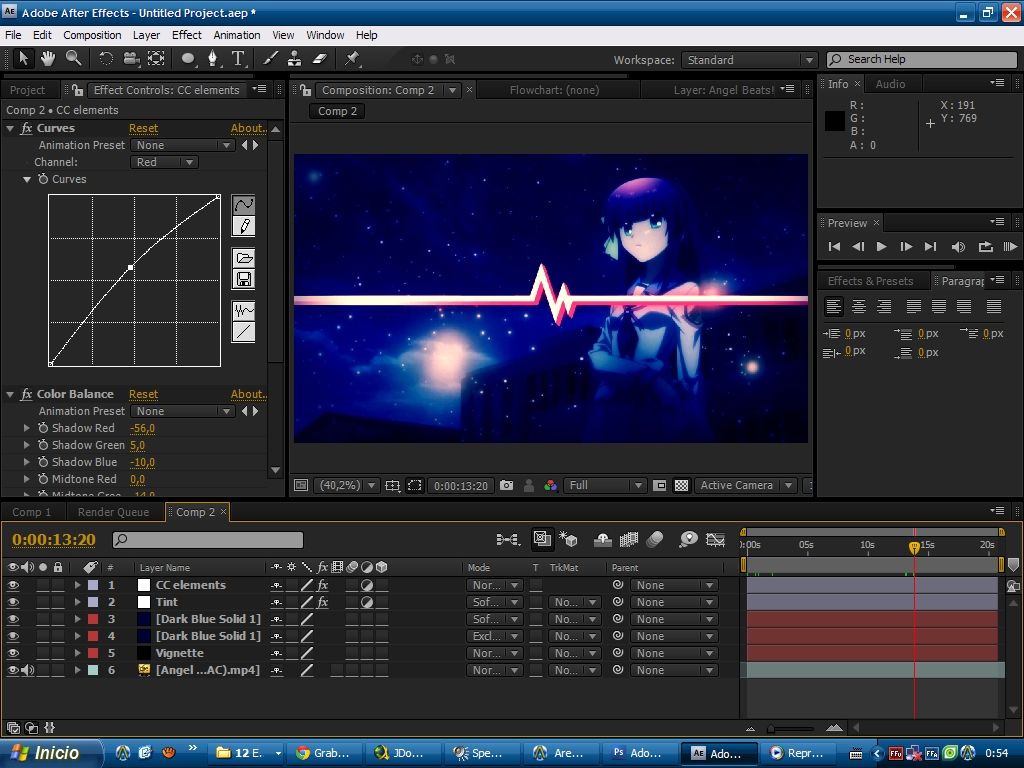
Task: Open the Workspace Standard dropdown
Action: pyautogui.click(x=749, y=60)
